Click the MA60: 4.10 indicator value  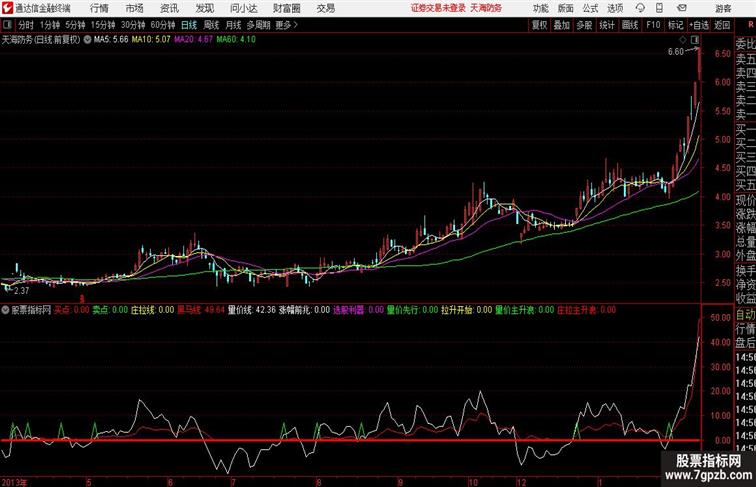236,40
